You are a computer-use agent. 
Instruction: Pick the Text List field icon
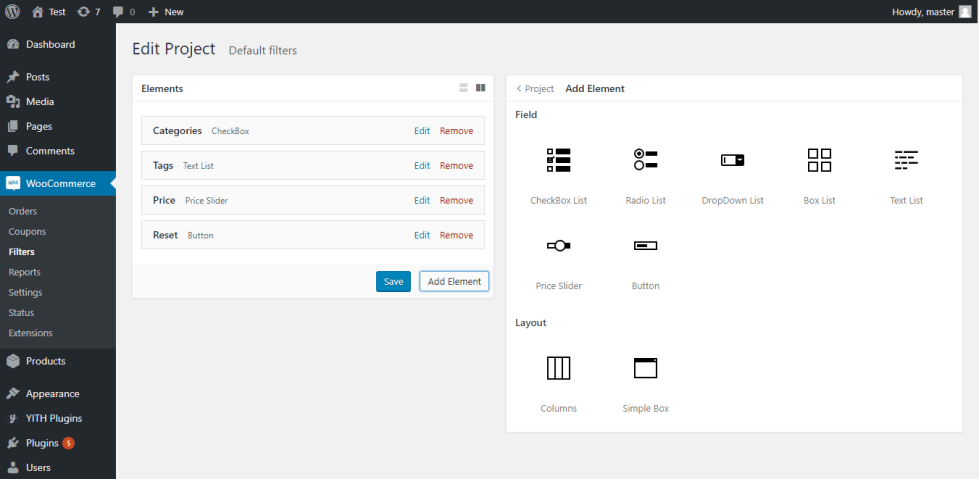pos(906,160)
